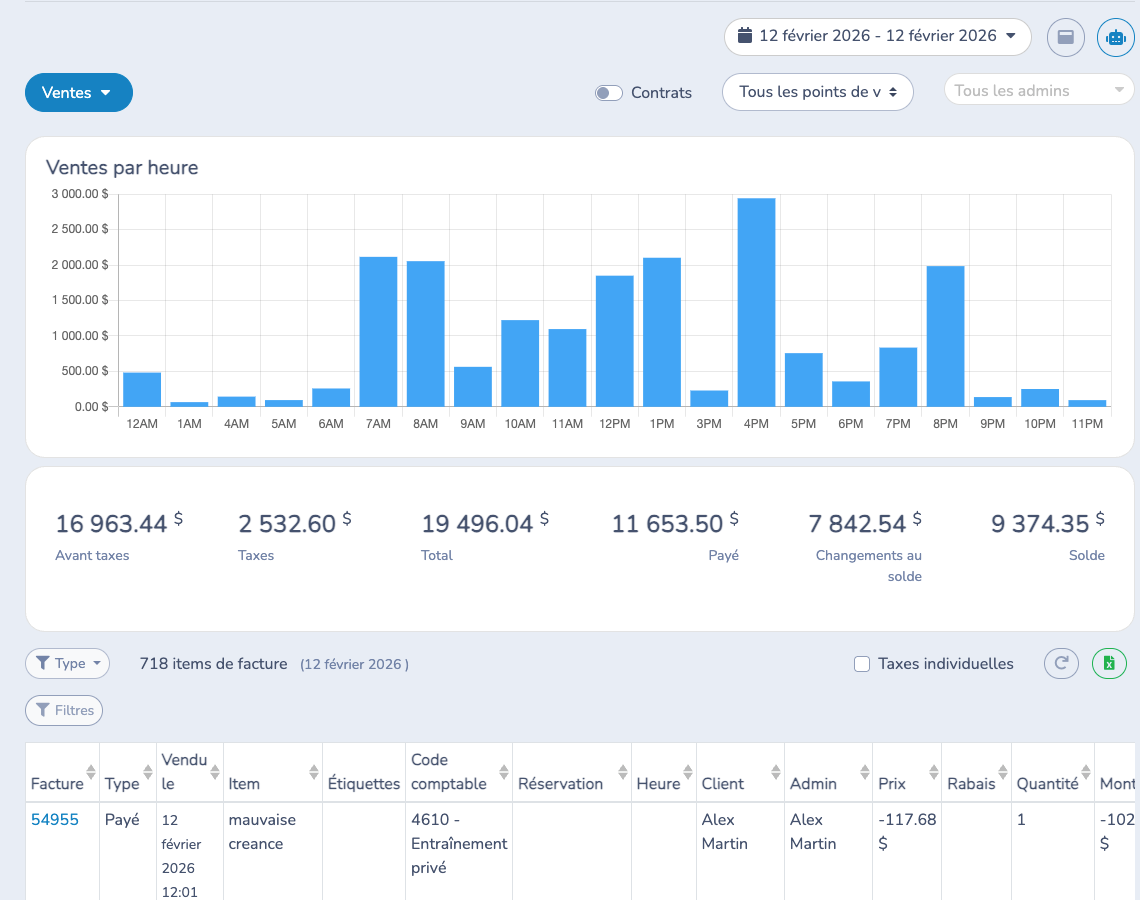Click the 718 items de facture text
The width and height of the screenshot is (1140, 900).
(213, 664)
